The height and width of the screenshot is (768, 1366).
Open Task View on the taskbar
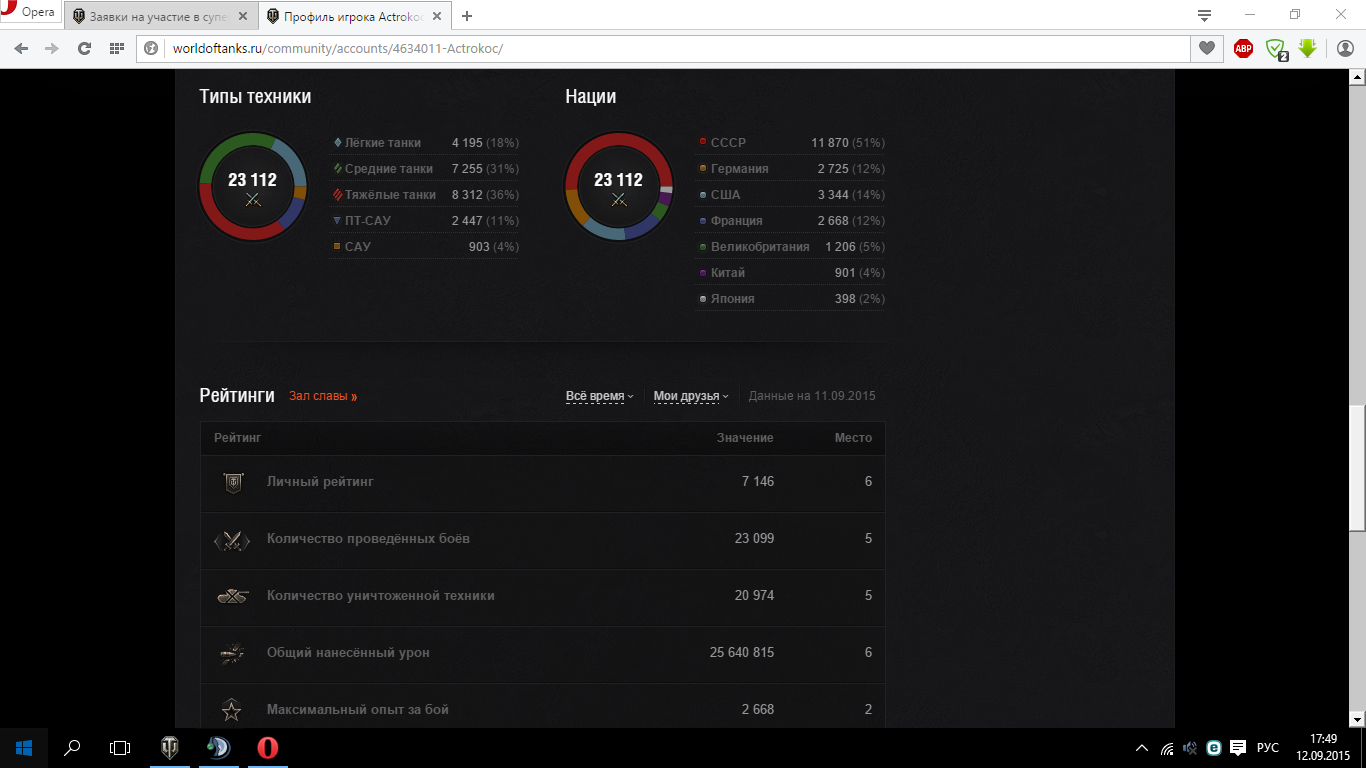[120, 748]
